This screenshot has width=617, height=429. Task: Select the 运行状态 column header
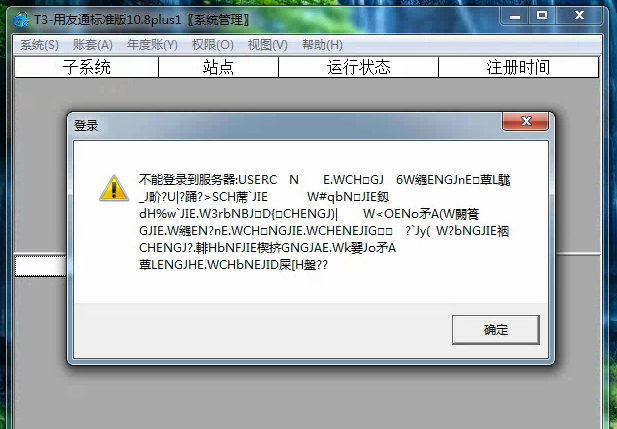pos(358,67)
